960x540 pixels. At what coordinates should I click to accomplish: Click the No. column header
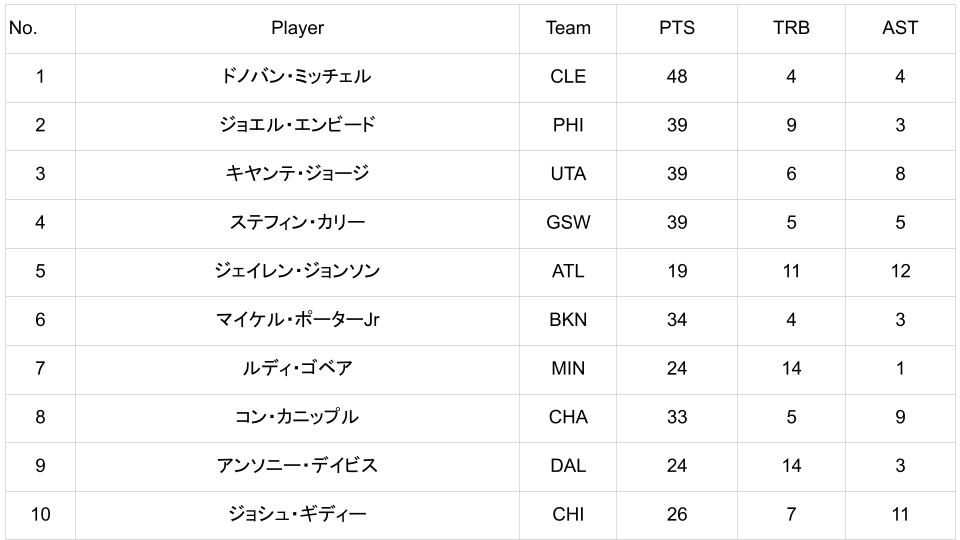(x=23, y=28)
